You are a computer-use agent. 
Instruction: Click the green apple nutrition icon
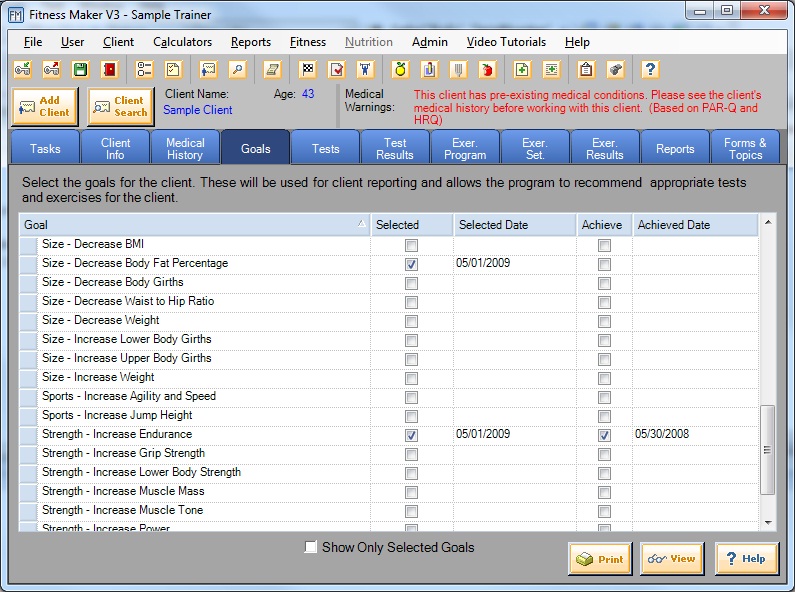click(400, 69)
